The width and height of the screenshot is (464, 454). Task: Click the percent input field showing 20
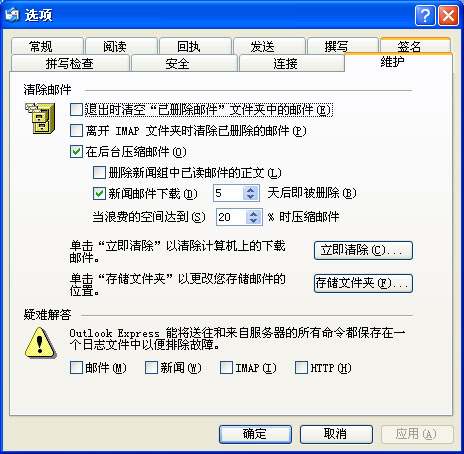tap(232, 217)
